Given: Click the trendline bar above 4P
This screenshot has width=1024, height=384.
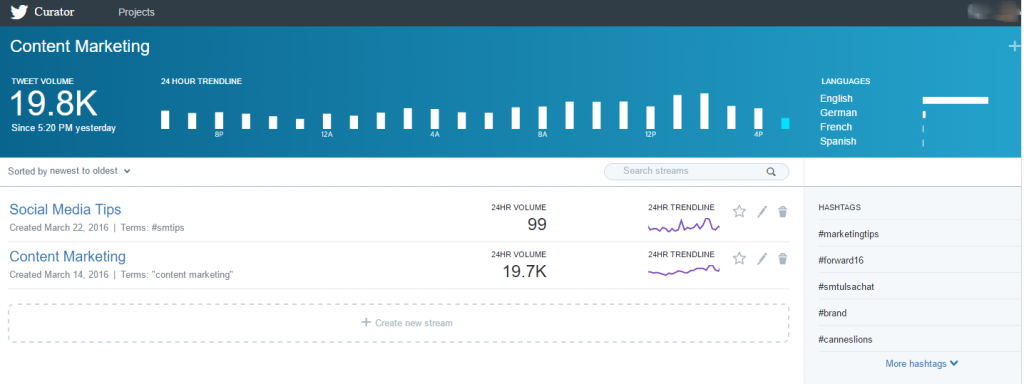Looking at the screenshot, I should [758, 118].
